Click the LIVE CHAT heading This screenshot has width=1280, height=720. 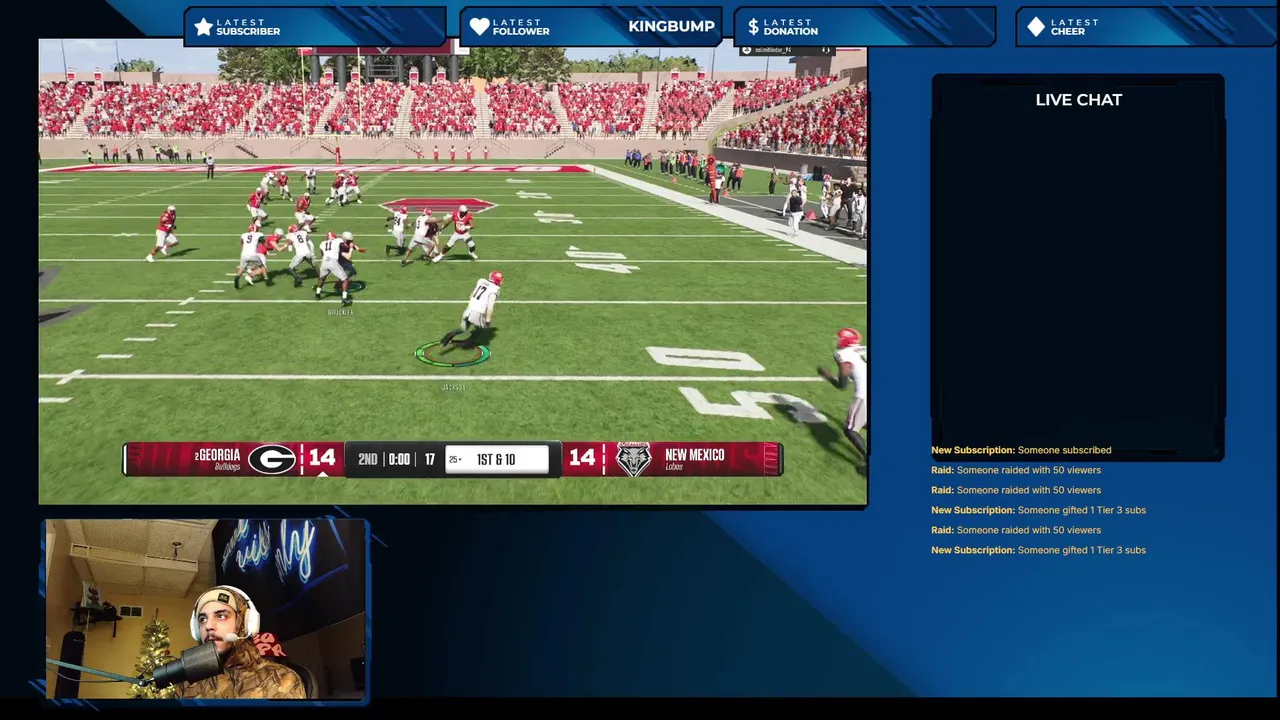pyautogui.click(x=1079, y=100)
